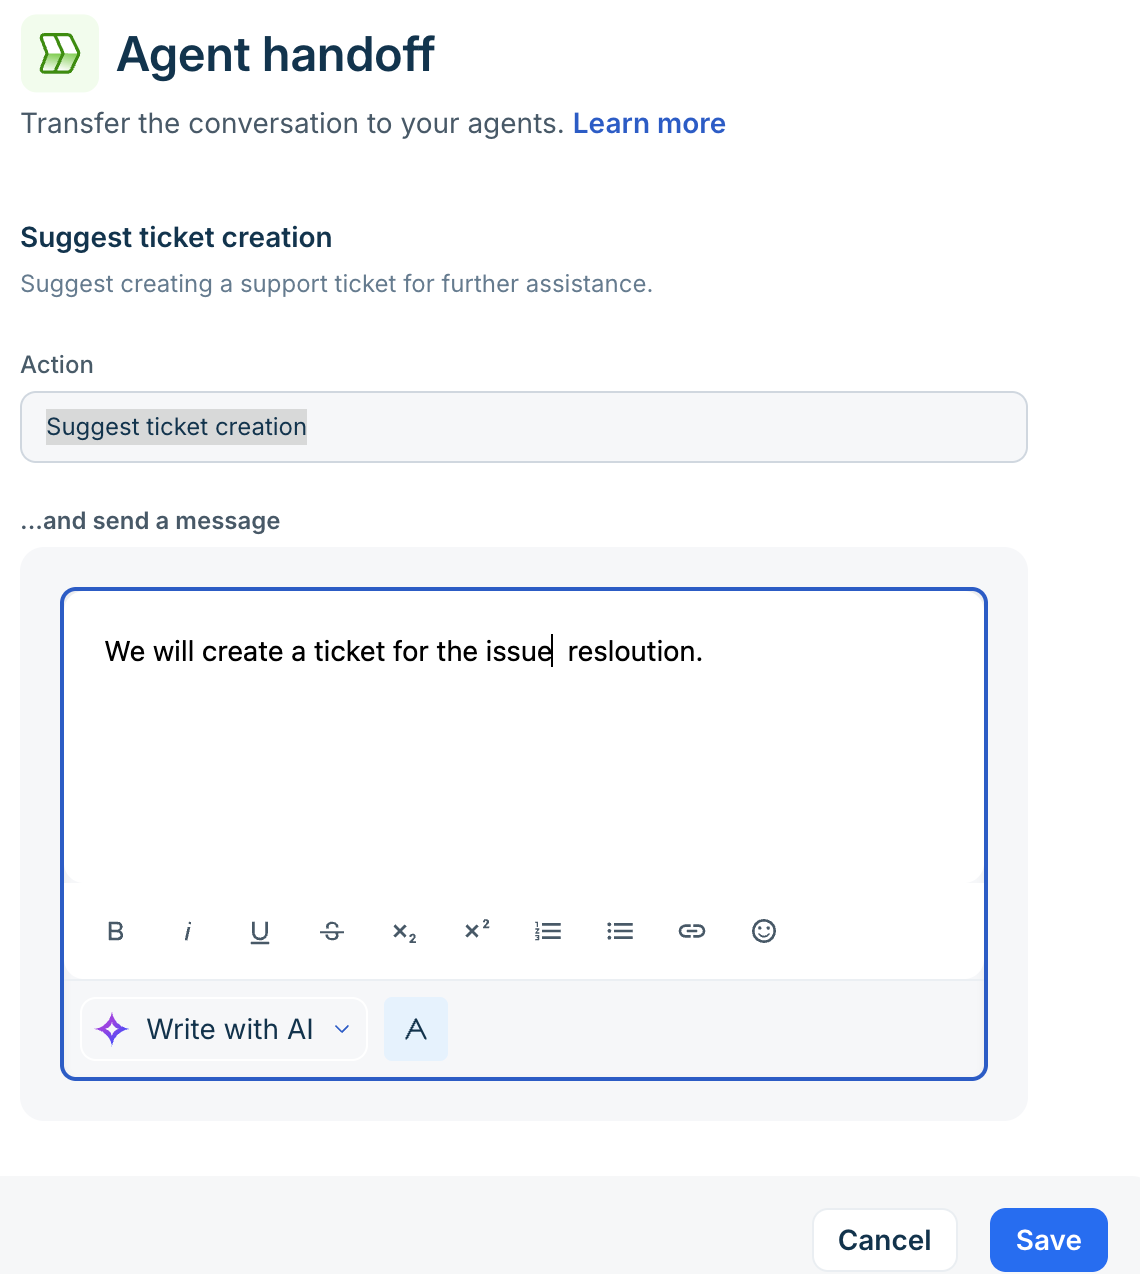Open the emoji picker
Image resolution: width=1140 pixels, height=1274 pixels.
tap(764, 931)
